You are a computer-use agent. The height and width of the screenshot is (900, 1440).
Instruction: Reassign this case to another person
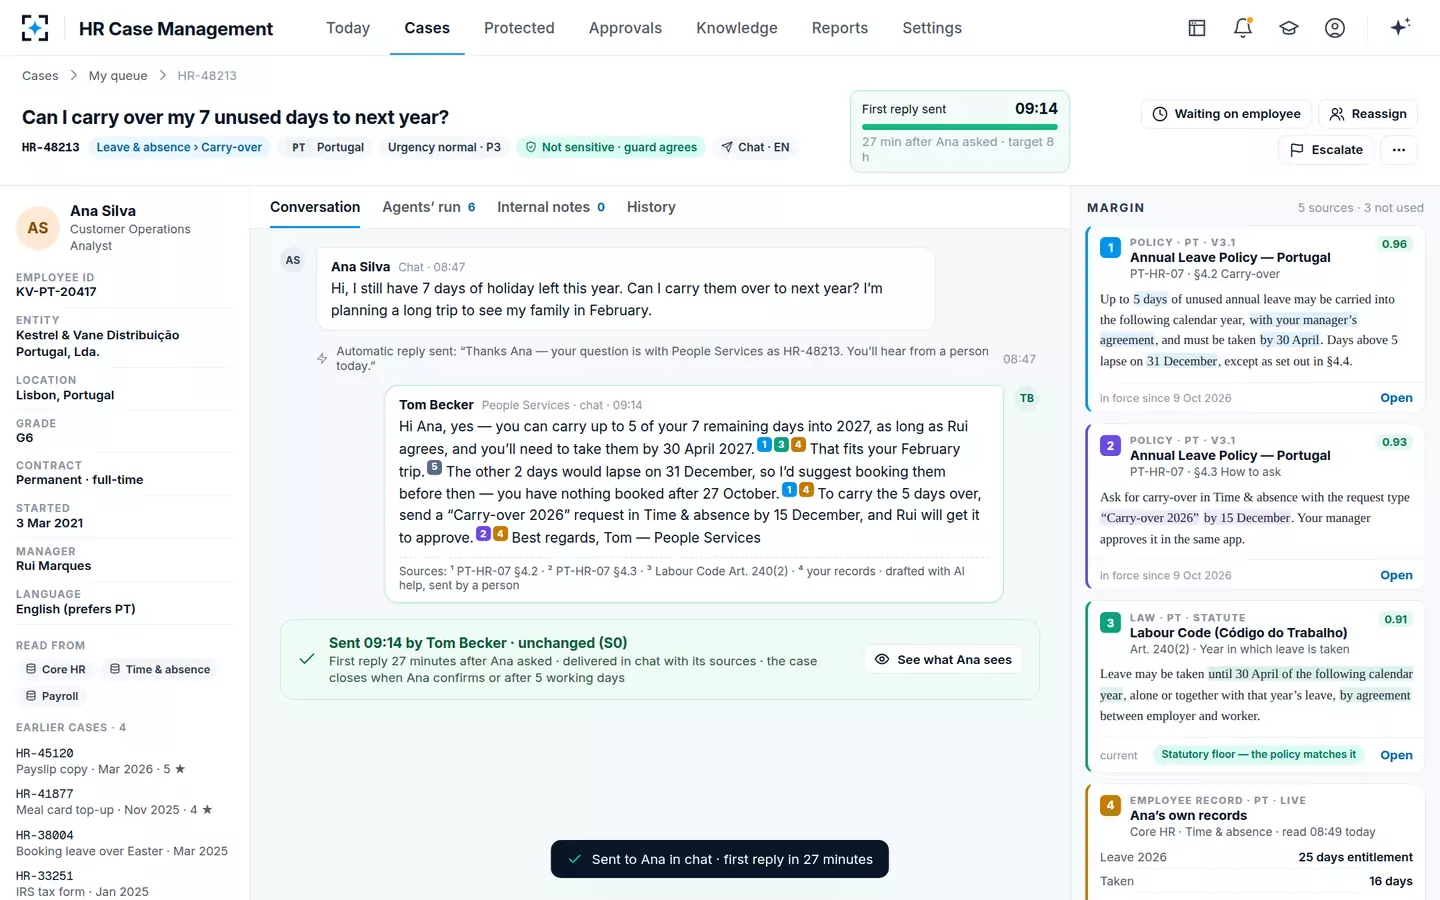(1368, 114)
